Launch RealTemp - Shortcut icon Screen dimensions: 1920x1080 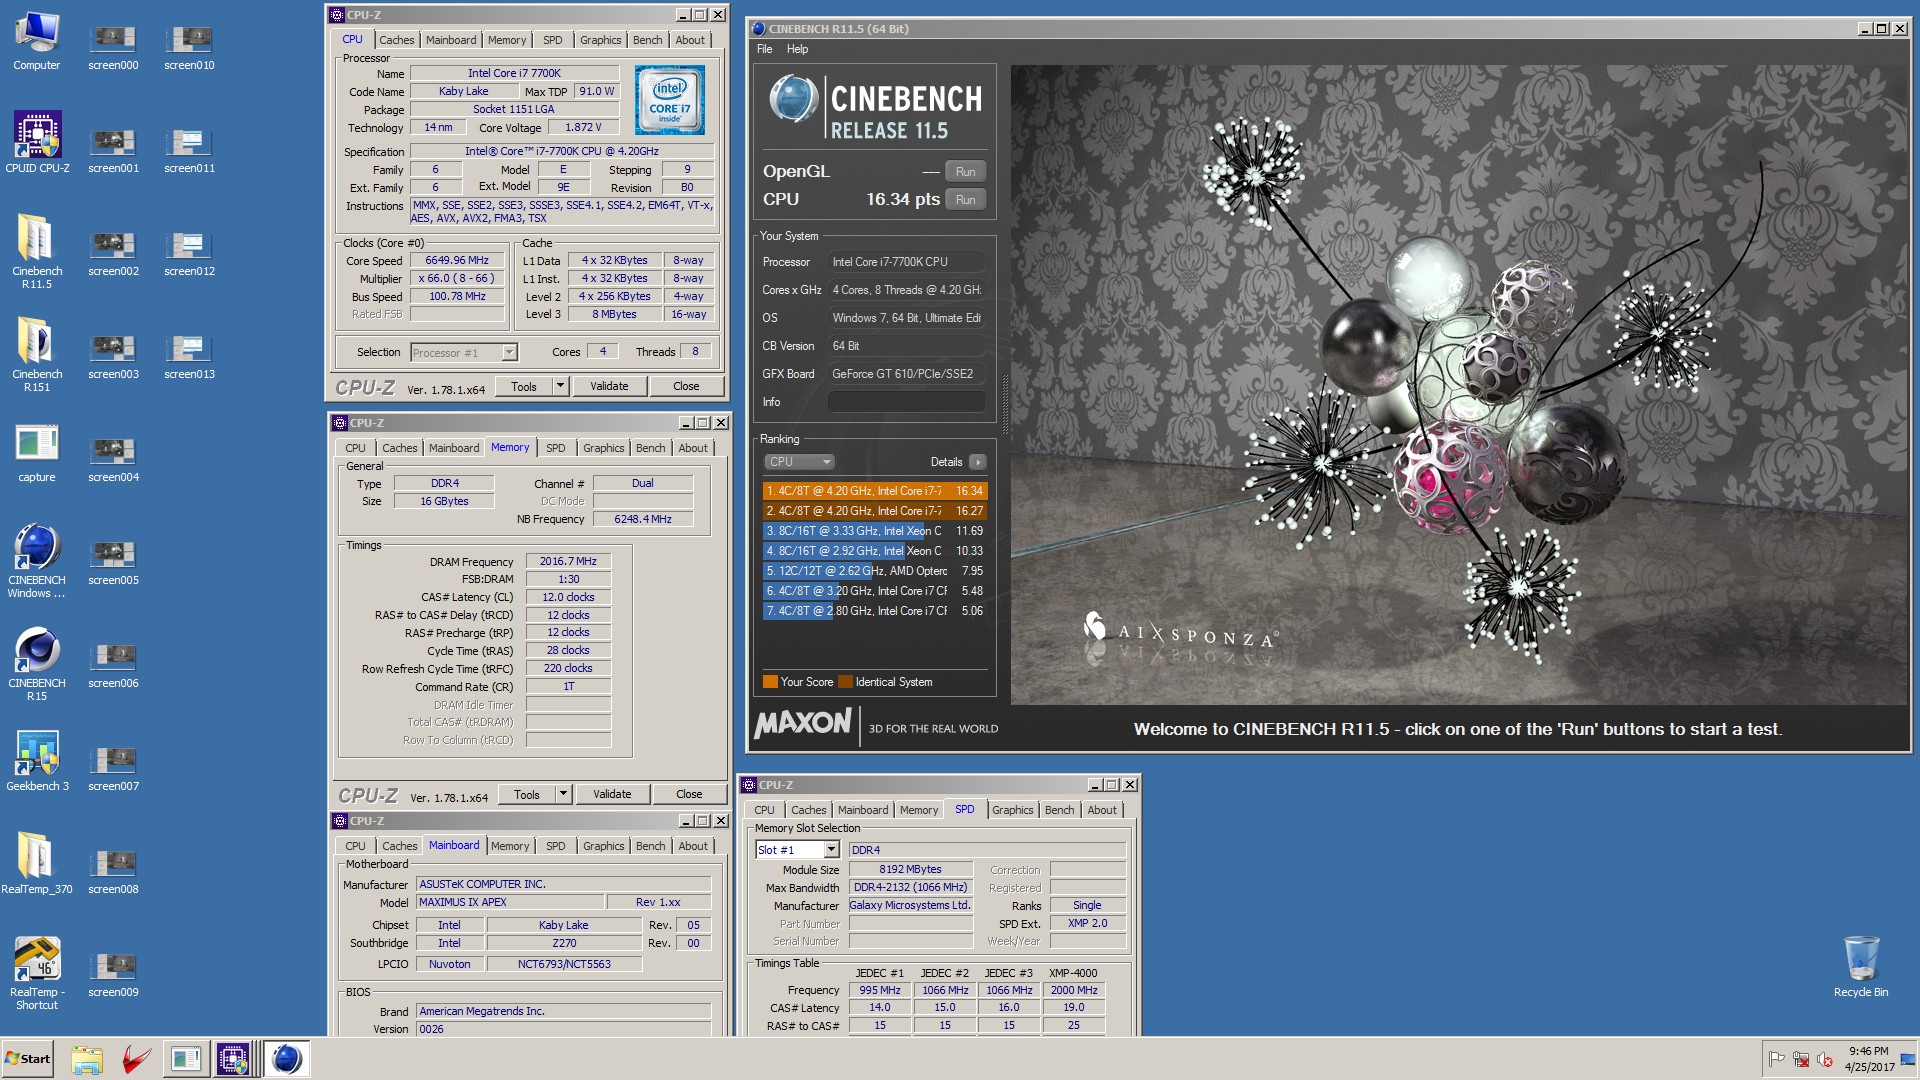click(x=37, y=973)
